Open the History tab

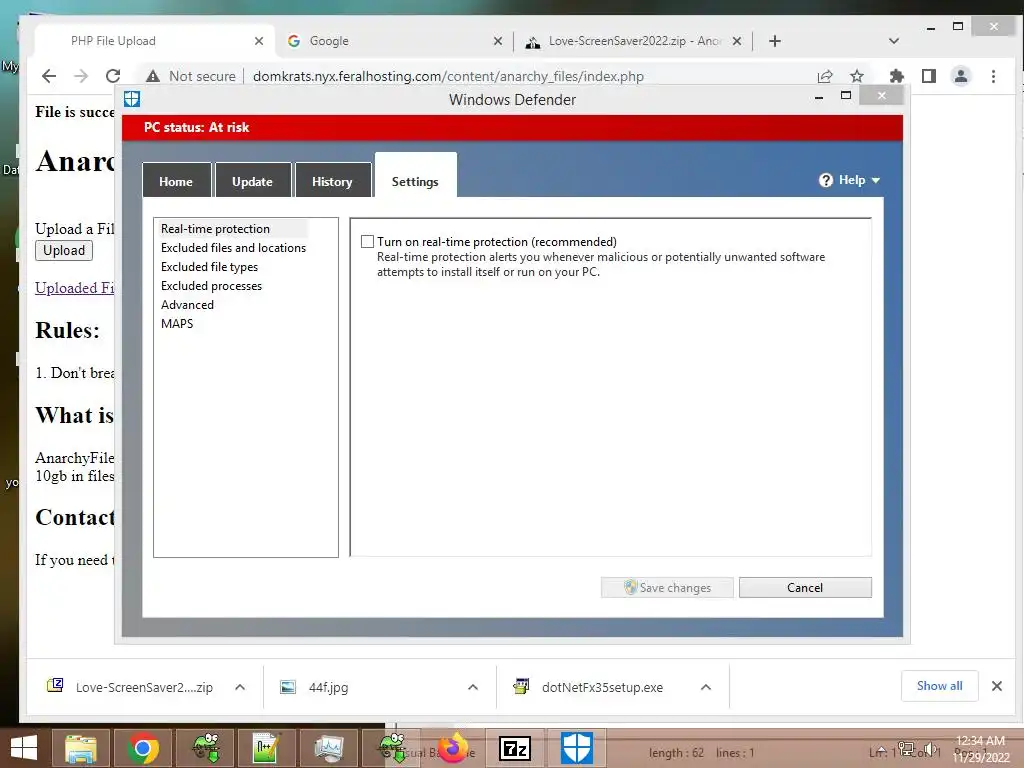pos(332,182)
